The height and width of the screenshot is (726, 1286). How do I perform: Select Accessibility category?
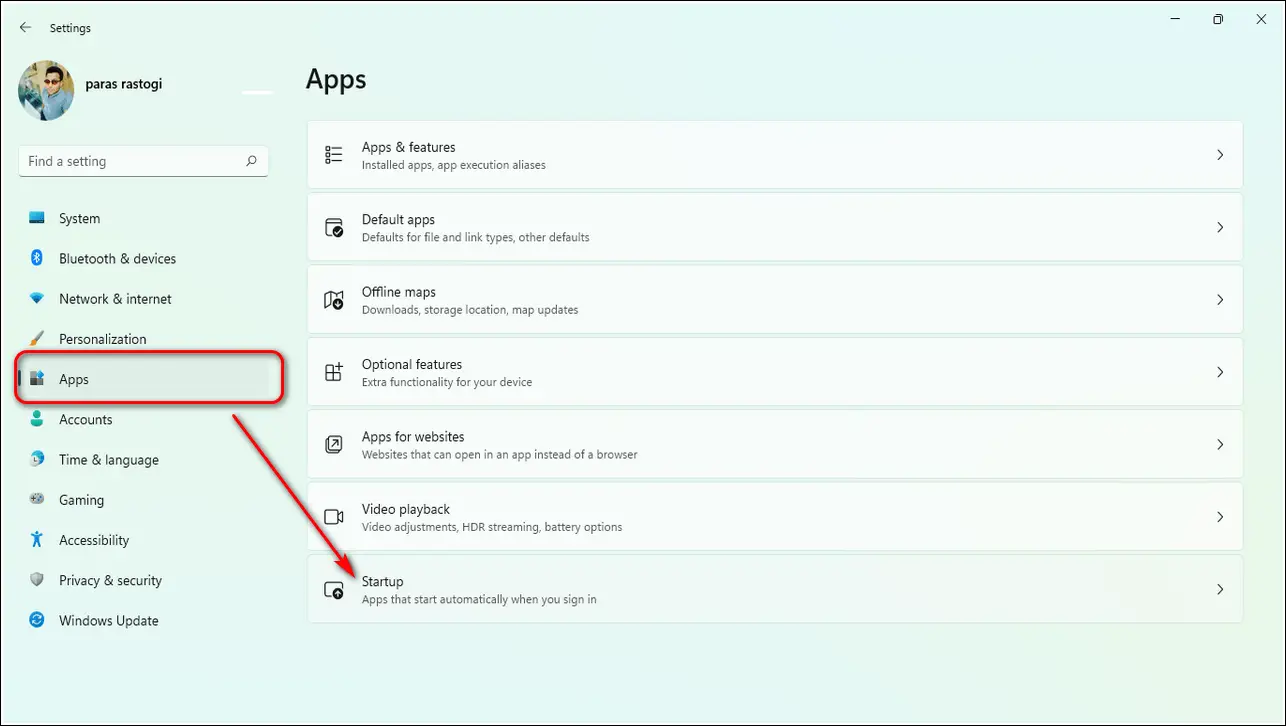pos(143,540)
